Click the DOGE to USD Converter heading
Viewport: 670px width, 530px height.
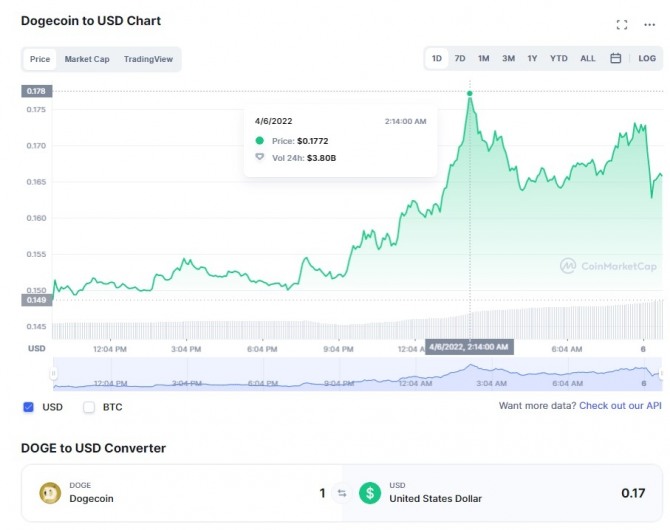(93, 448)
